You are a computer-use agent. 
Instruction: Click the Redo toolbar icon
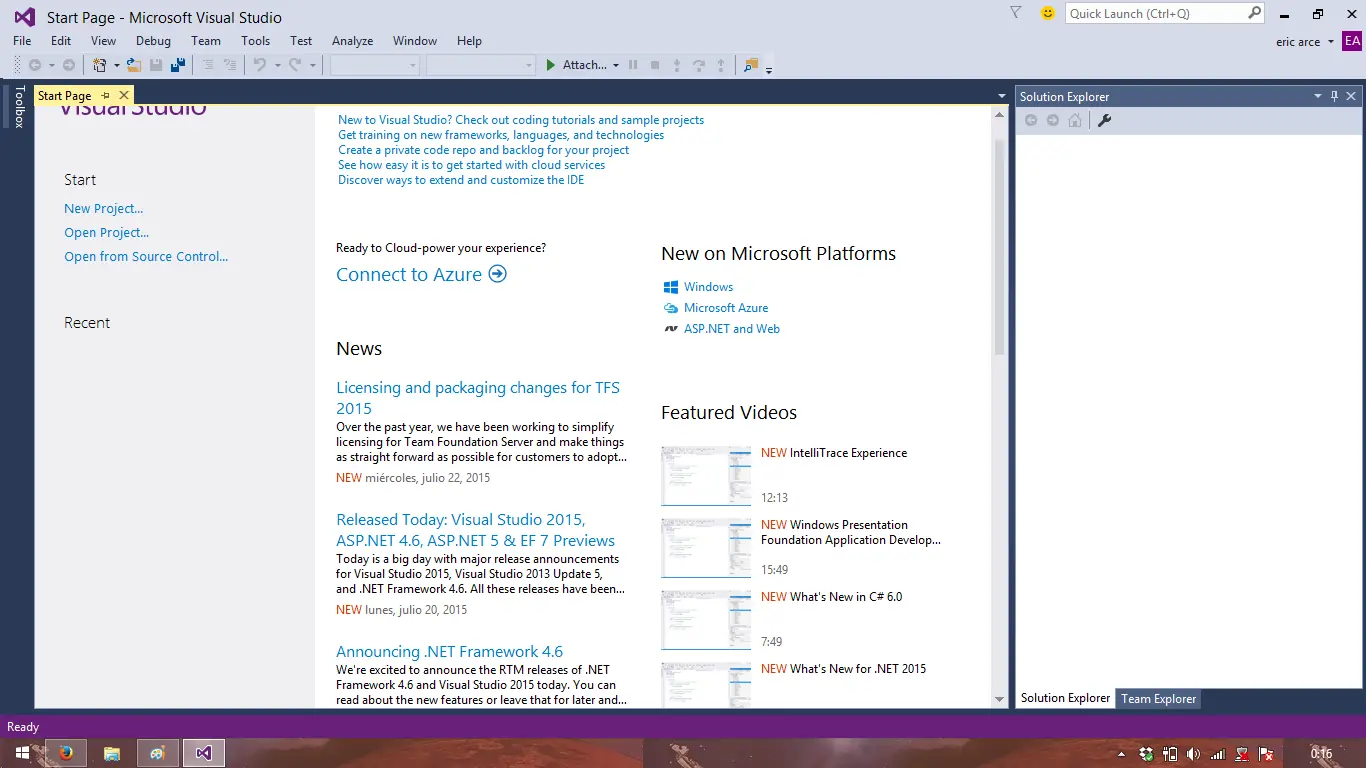point(295,65)
